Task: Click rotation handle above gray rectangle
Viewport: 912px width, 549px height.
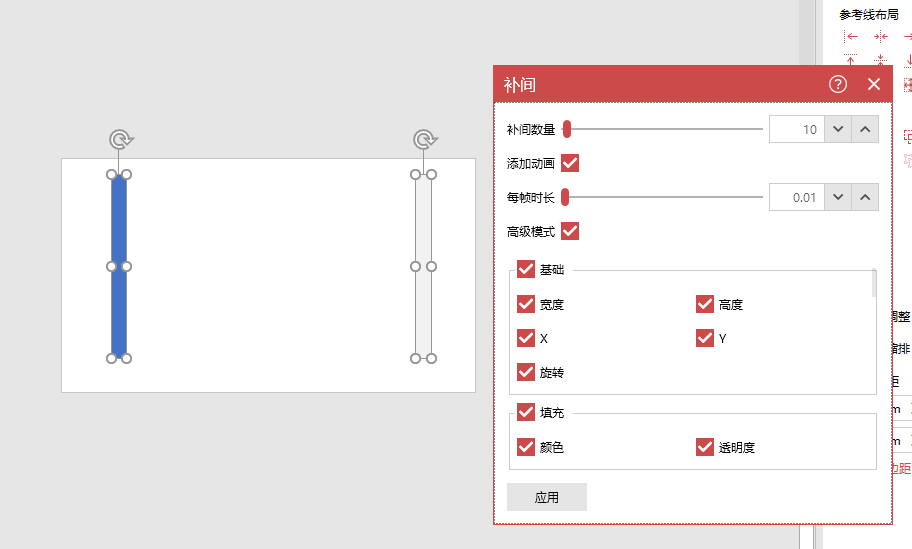Action: (424, 139)
